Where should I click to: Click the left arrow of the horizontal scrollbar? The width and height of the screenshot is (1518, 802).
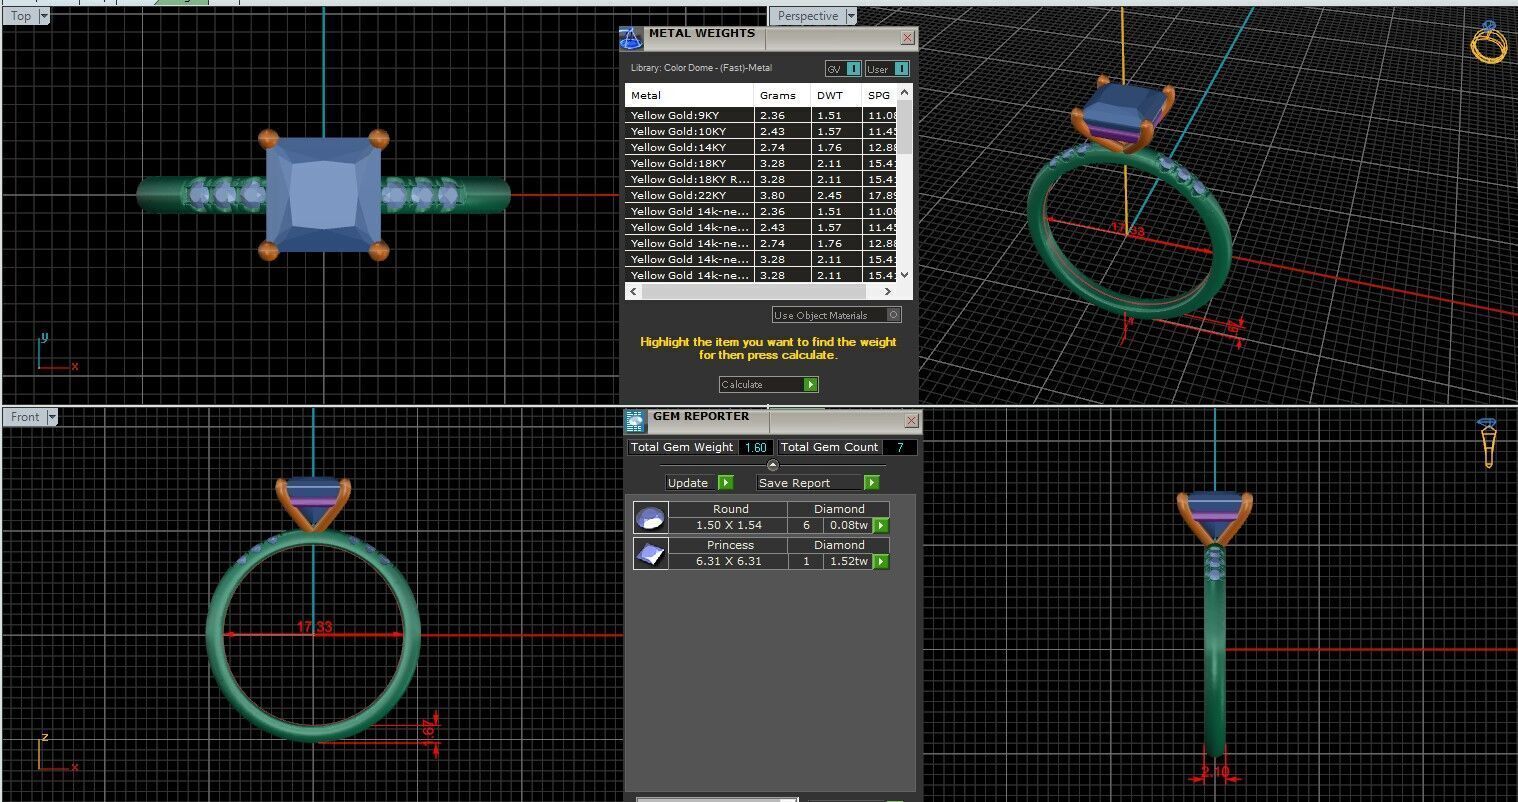click(x=633, y=291)
